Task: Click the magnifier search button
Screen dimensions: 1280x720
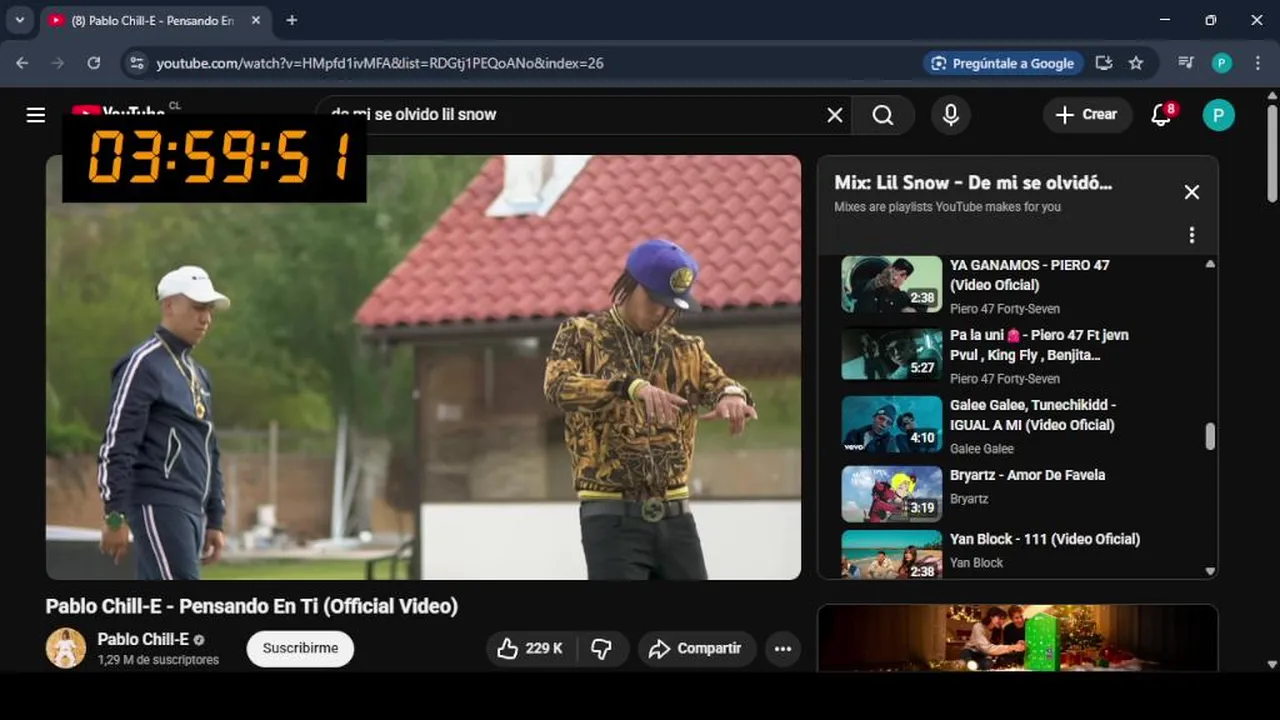Action: pos(883,115)
